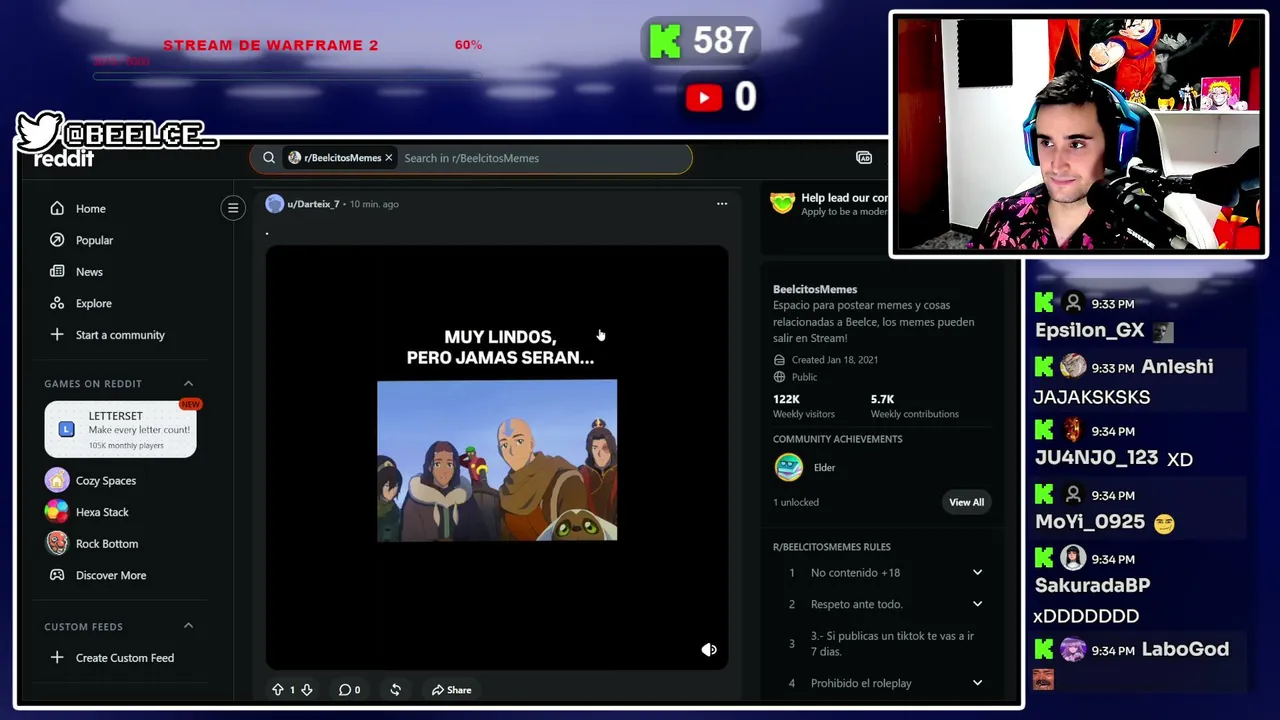Click chat username 'LaboGod'
Viewport: 1280px width, 720px height.
pos(1185,650)
